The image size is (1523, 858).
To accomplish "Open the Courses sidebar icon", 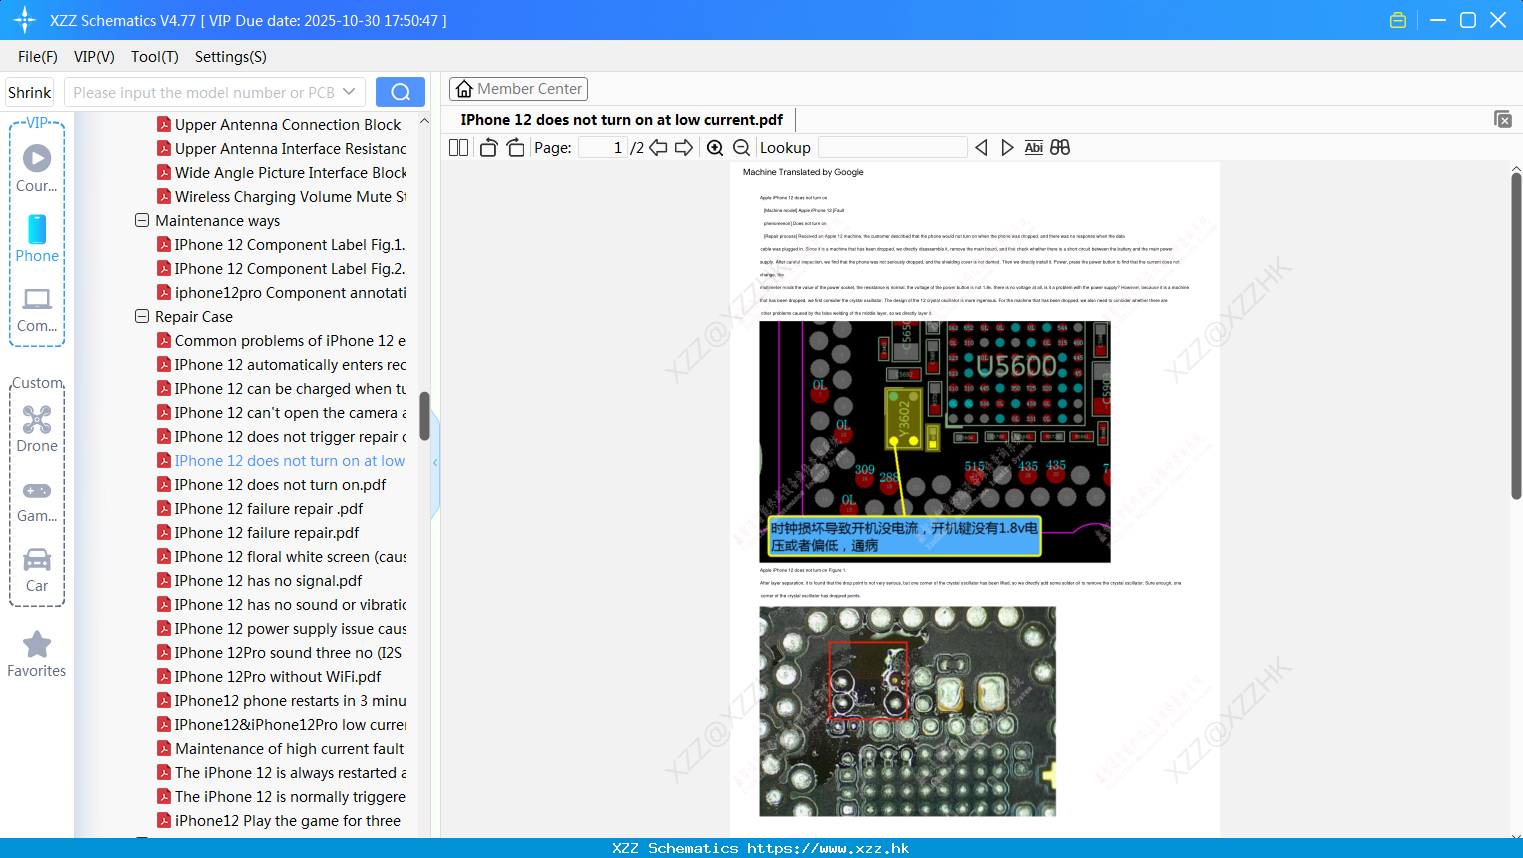I will [37, 168].
